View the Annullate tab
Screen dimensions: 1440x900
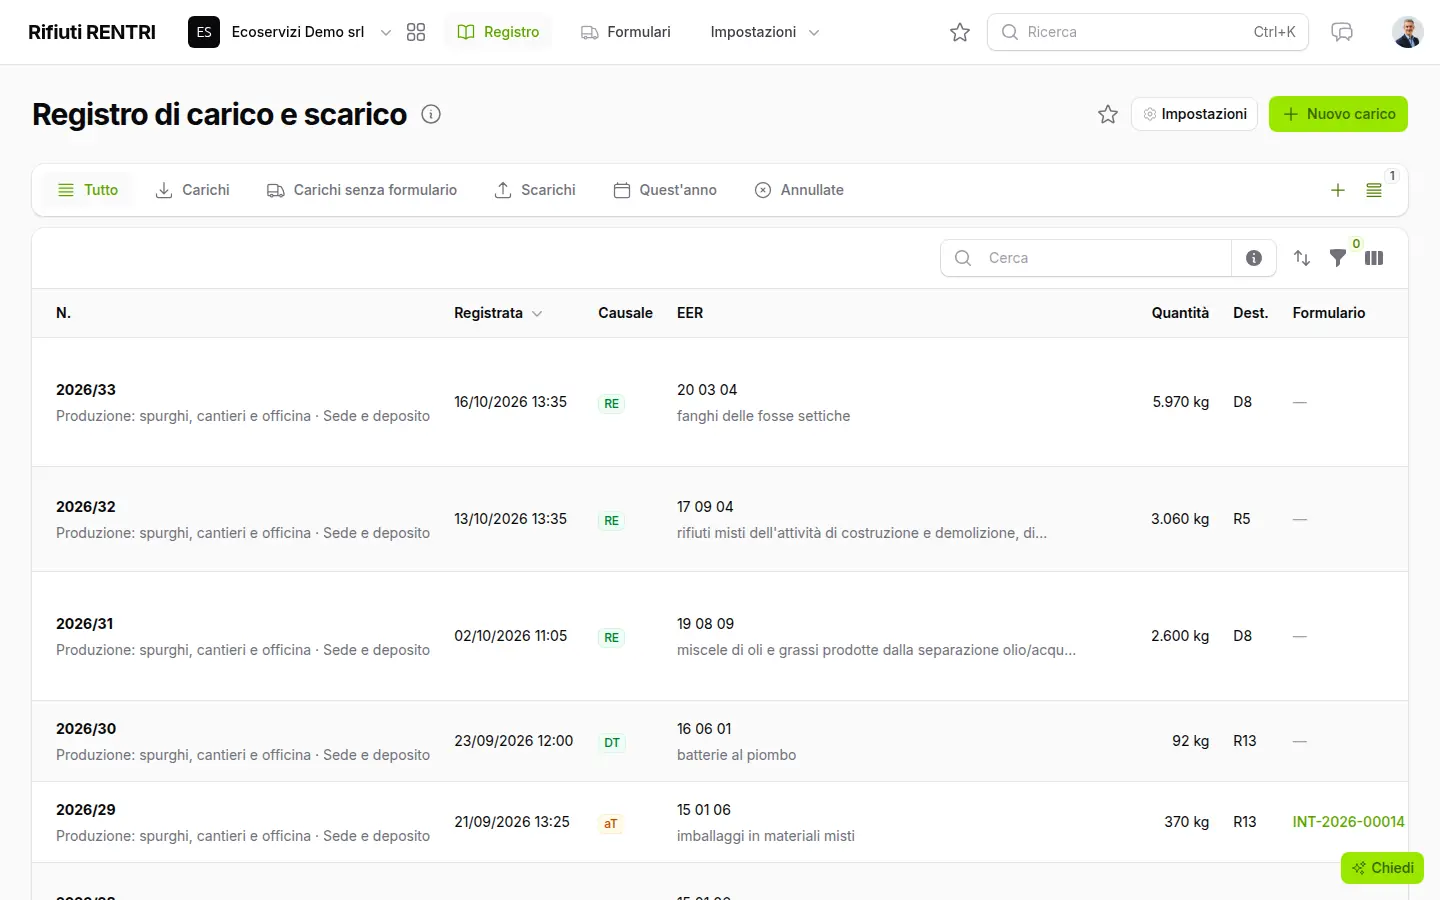(799, 190)
